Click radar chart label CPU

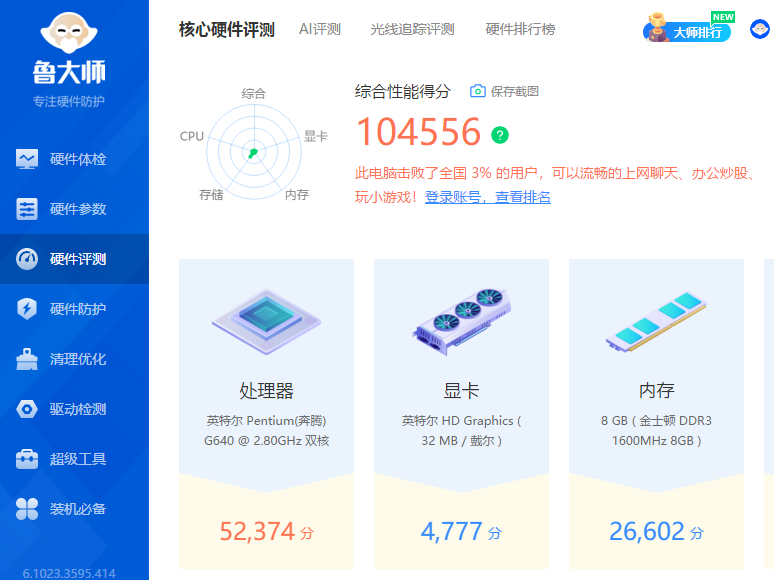point(192,136)
